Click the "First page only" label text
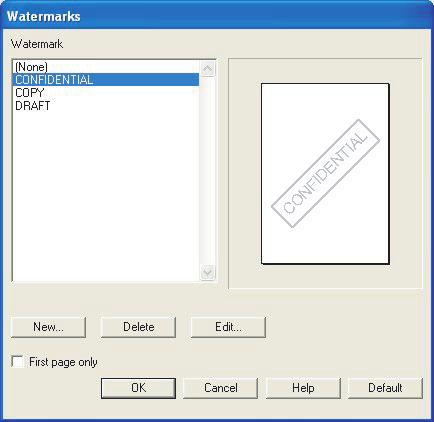 (x=63, y=362)
